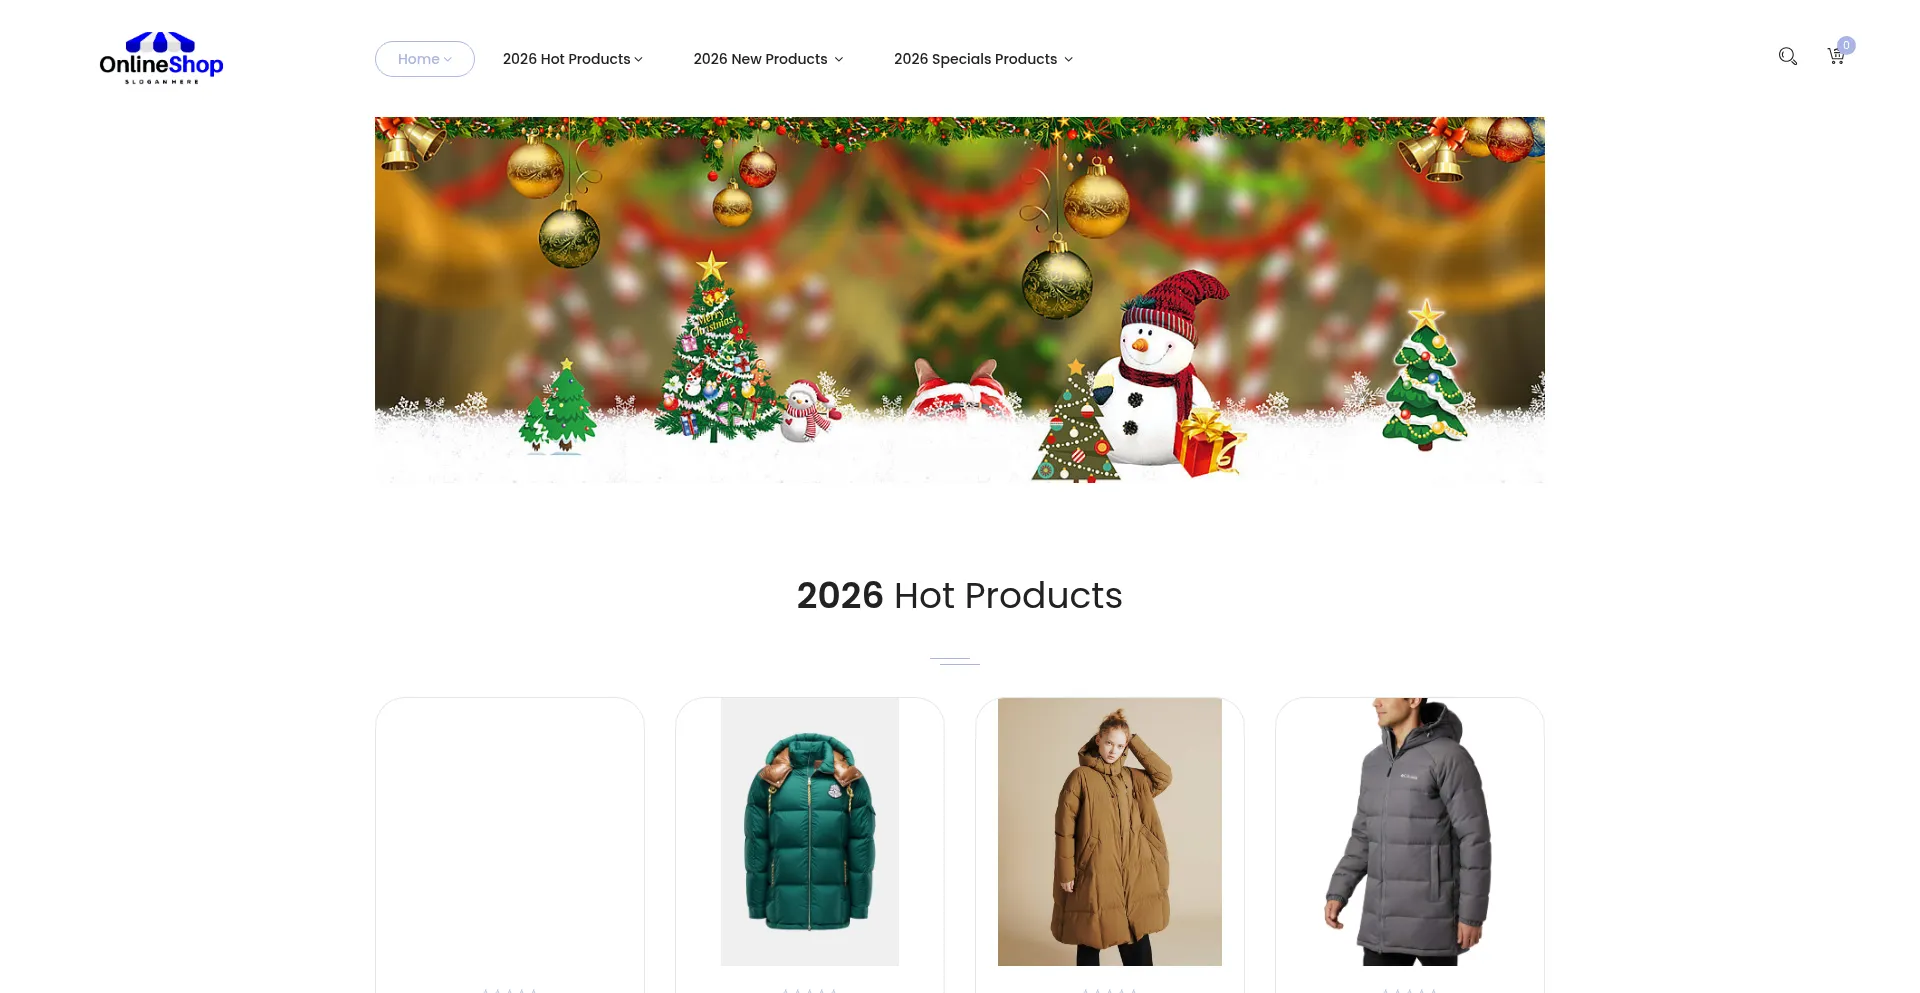Click the Christmas banner image
The width and height of the screenshot is (1920, 993).
[960, 300]
